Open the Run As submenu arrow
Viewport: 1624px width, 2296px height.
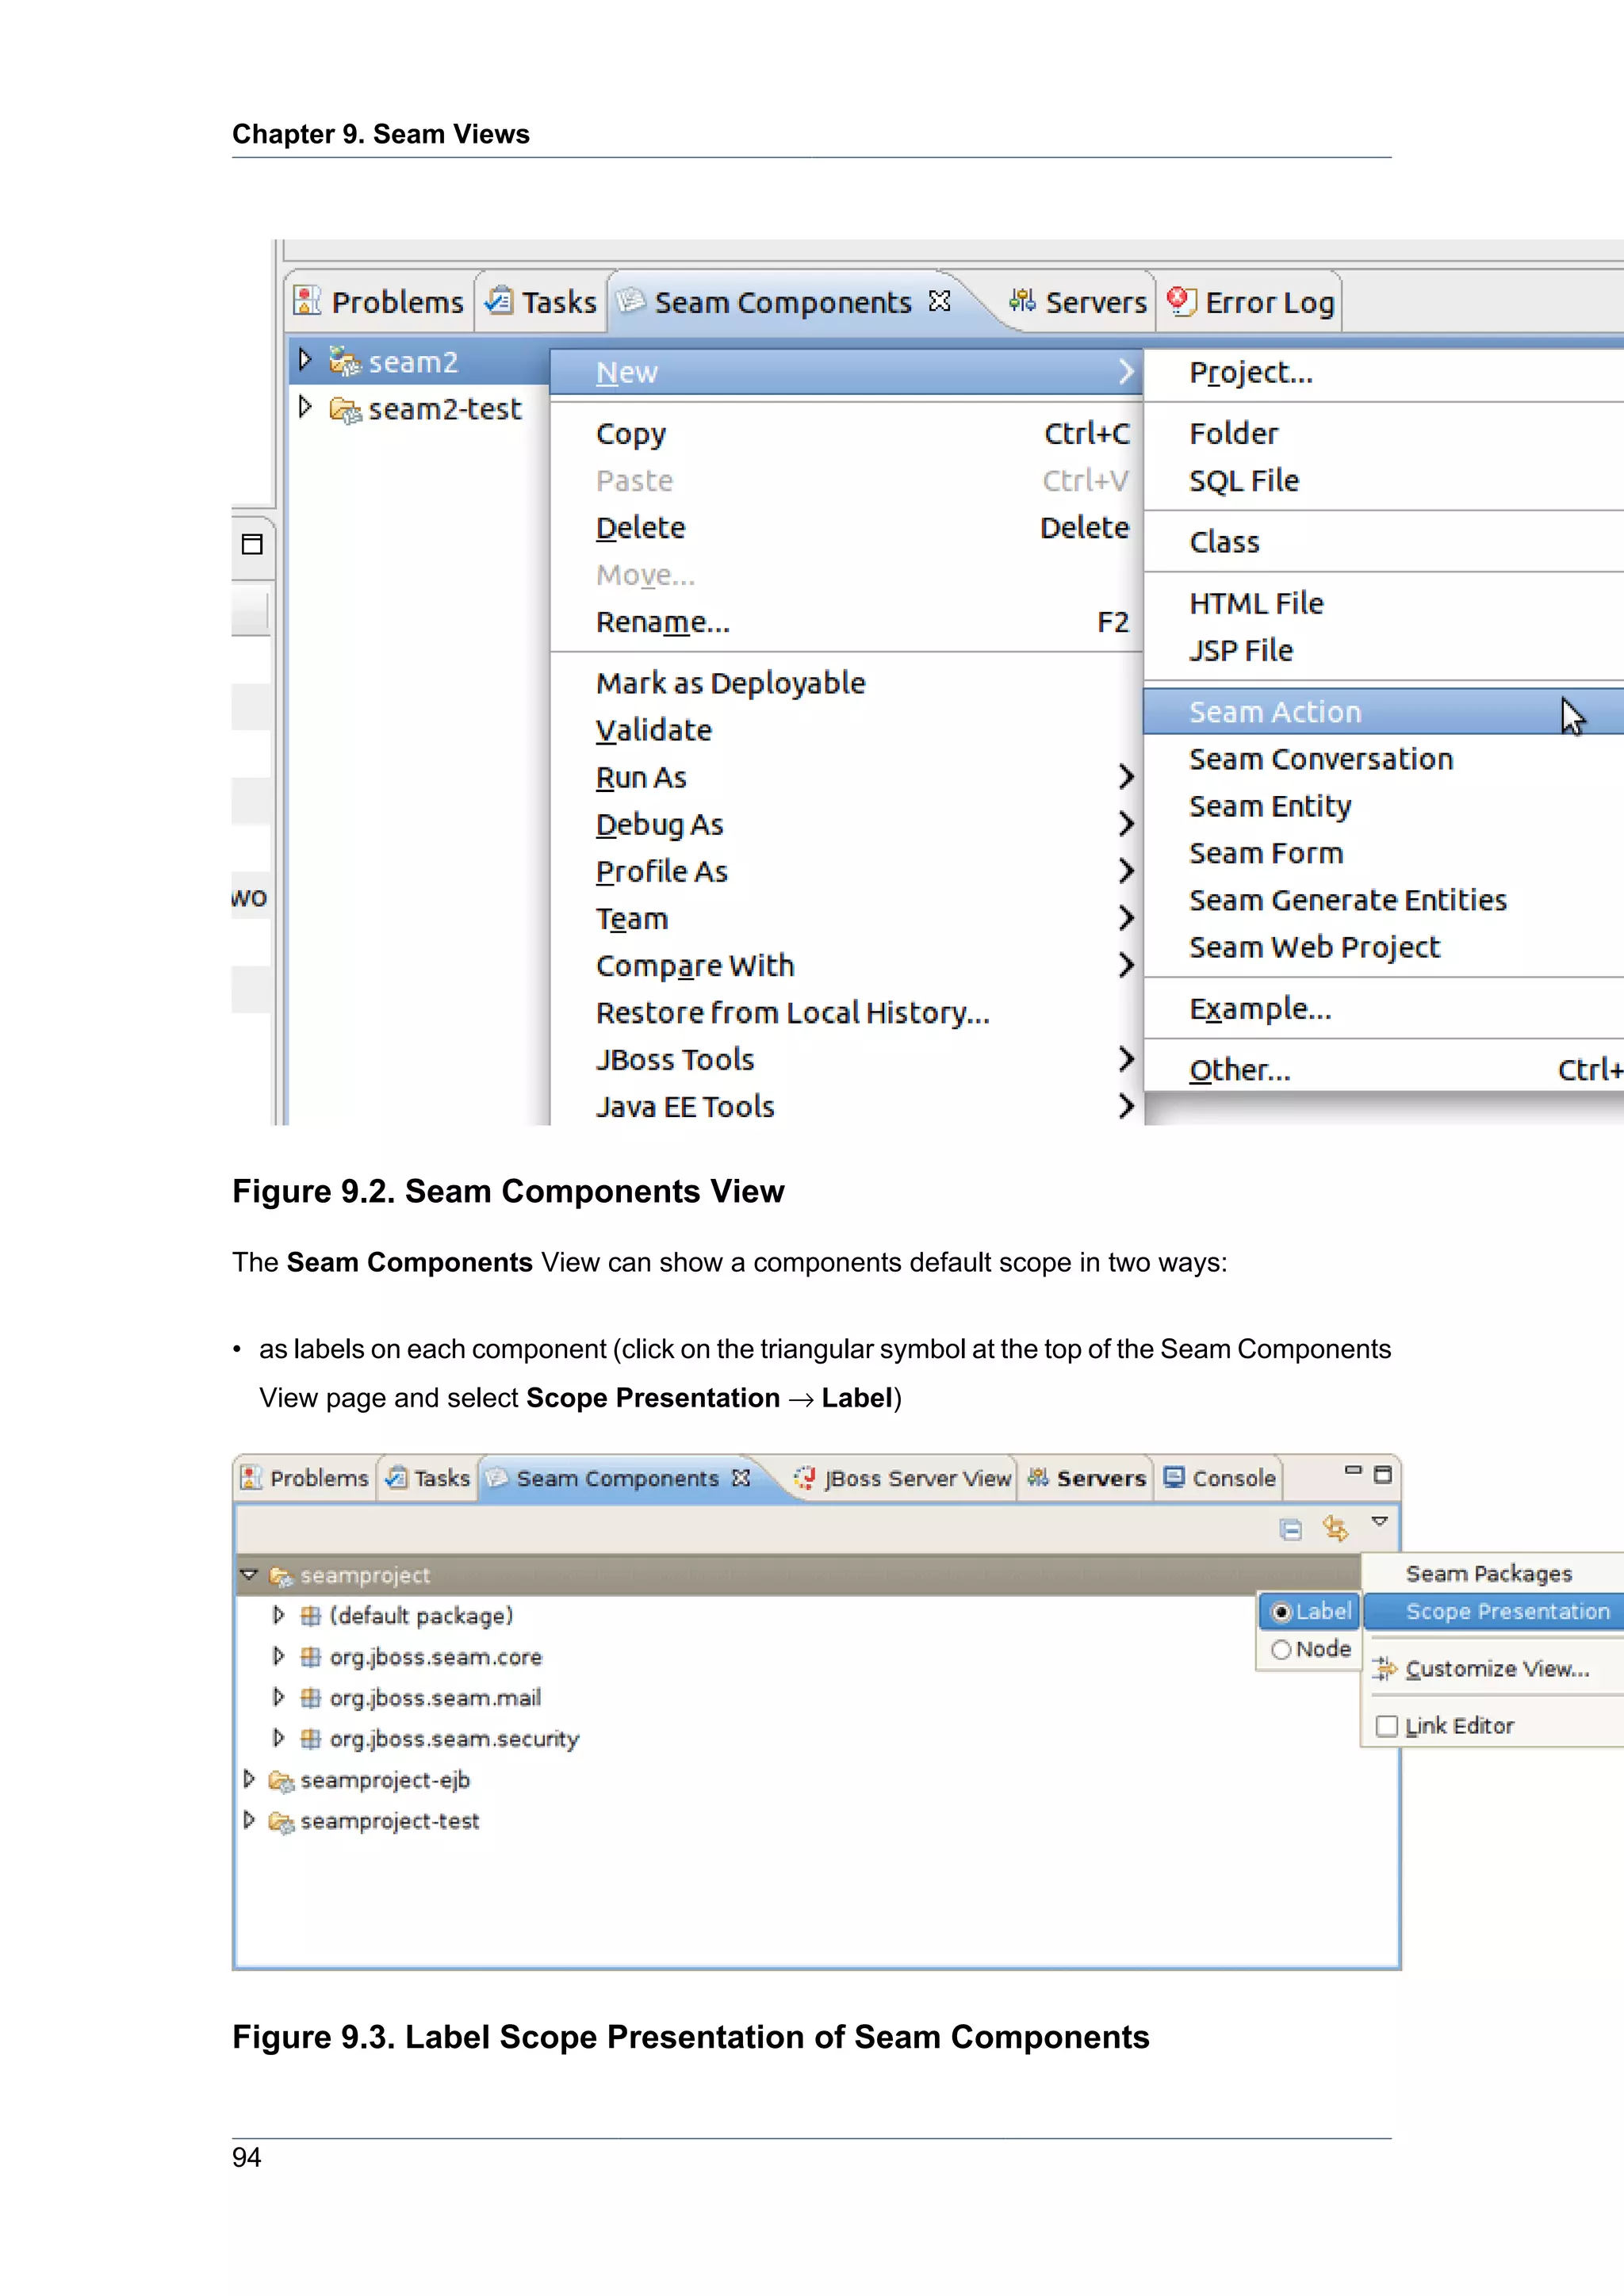(1126, 777)
